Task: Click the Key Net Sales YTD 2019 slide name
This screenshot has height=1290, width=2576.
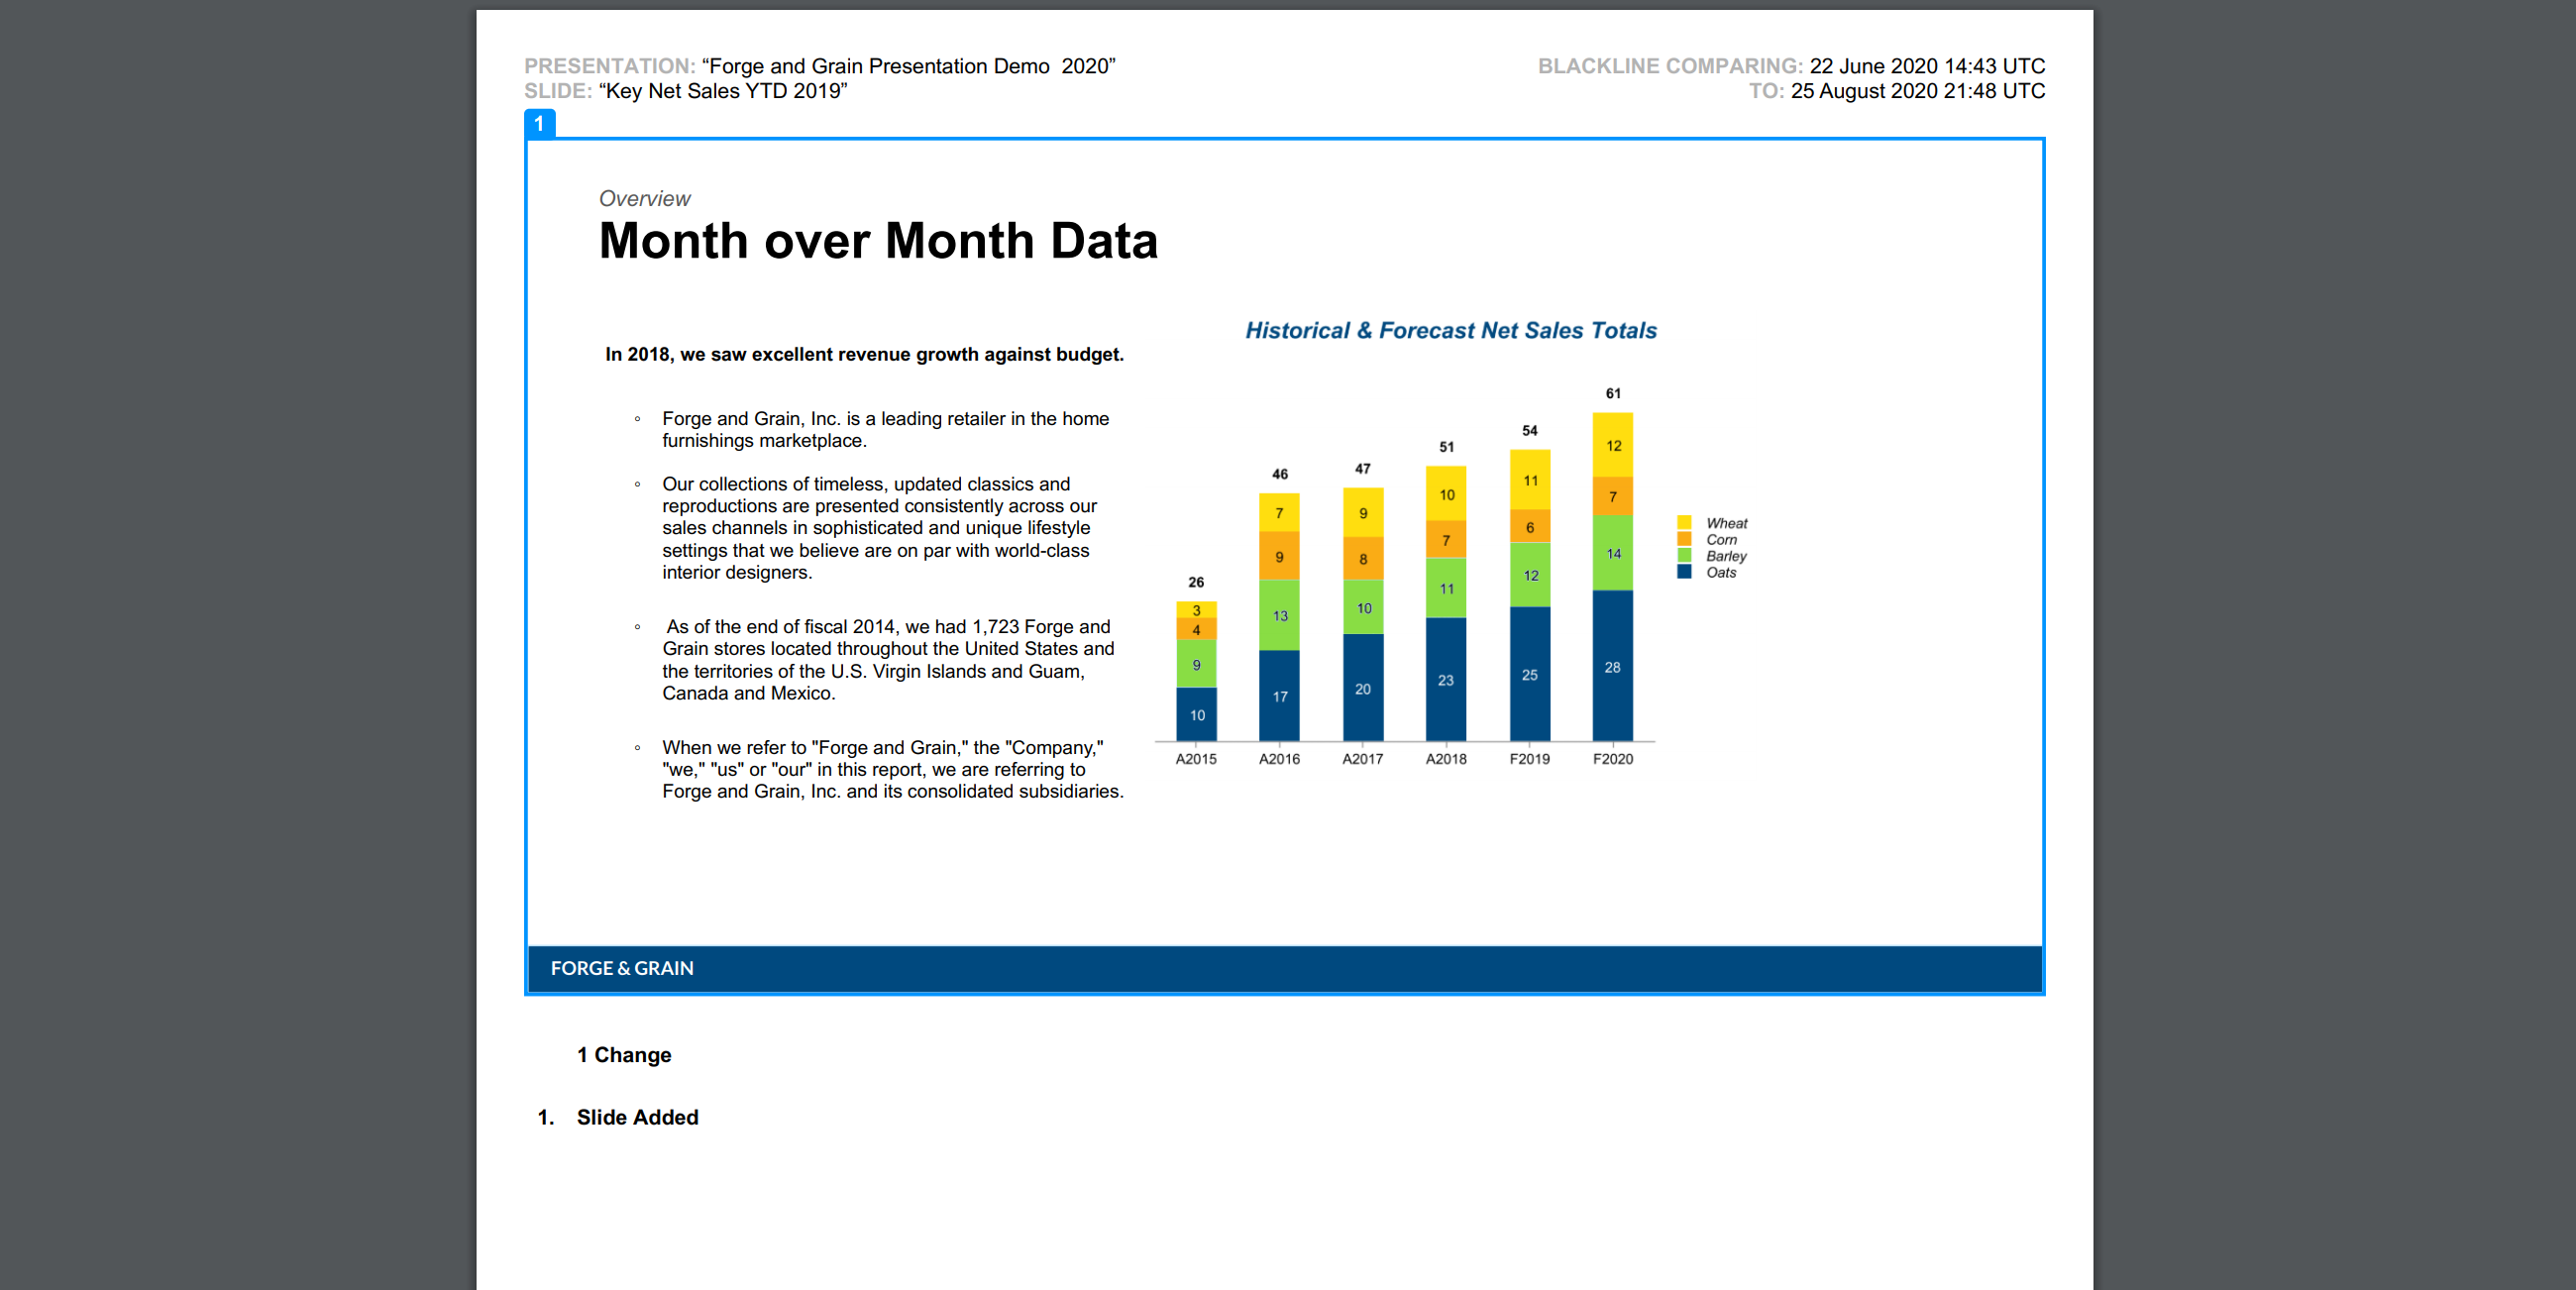Action: pos(722,91)
